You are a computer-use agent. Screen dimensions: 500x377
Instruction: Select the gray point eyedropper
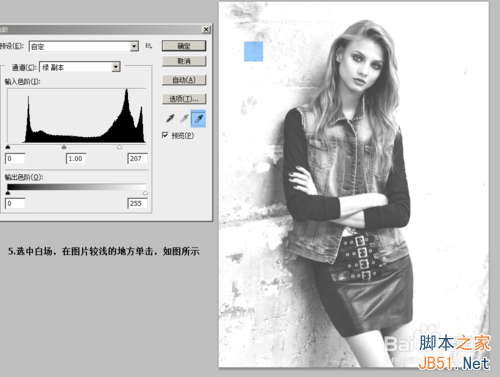click(184, 118)
